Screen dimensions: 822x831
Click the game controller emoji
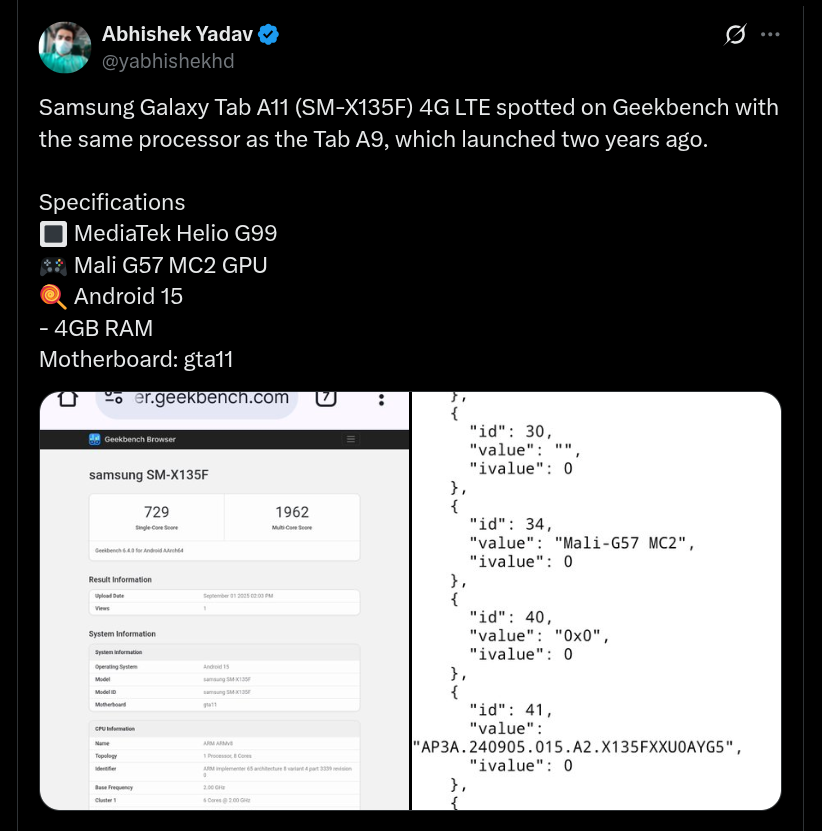point(52,265)
